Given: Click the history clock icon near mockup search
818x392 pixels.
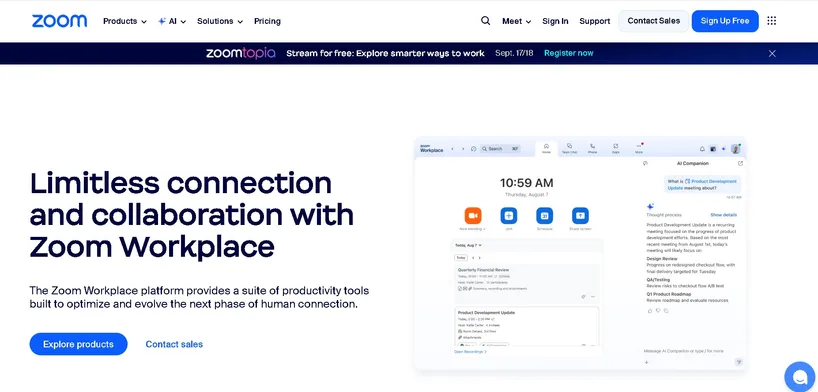Looking at the screenshot, I should click(x=474, y=149).
